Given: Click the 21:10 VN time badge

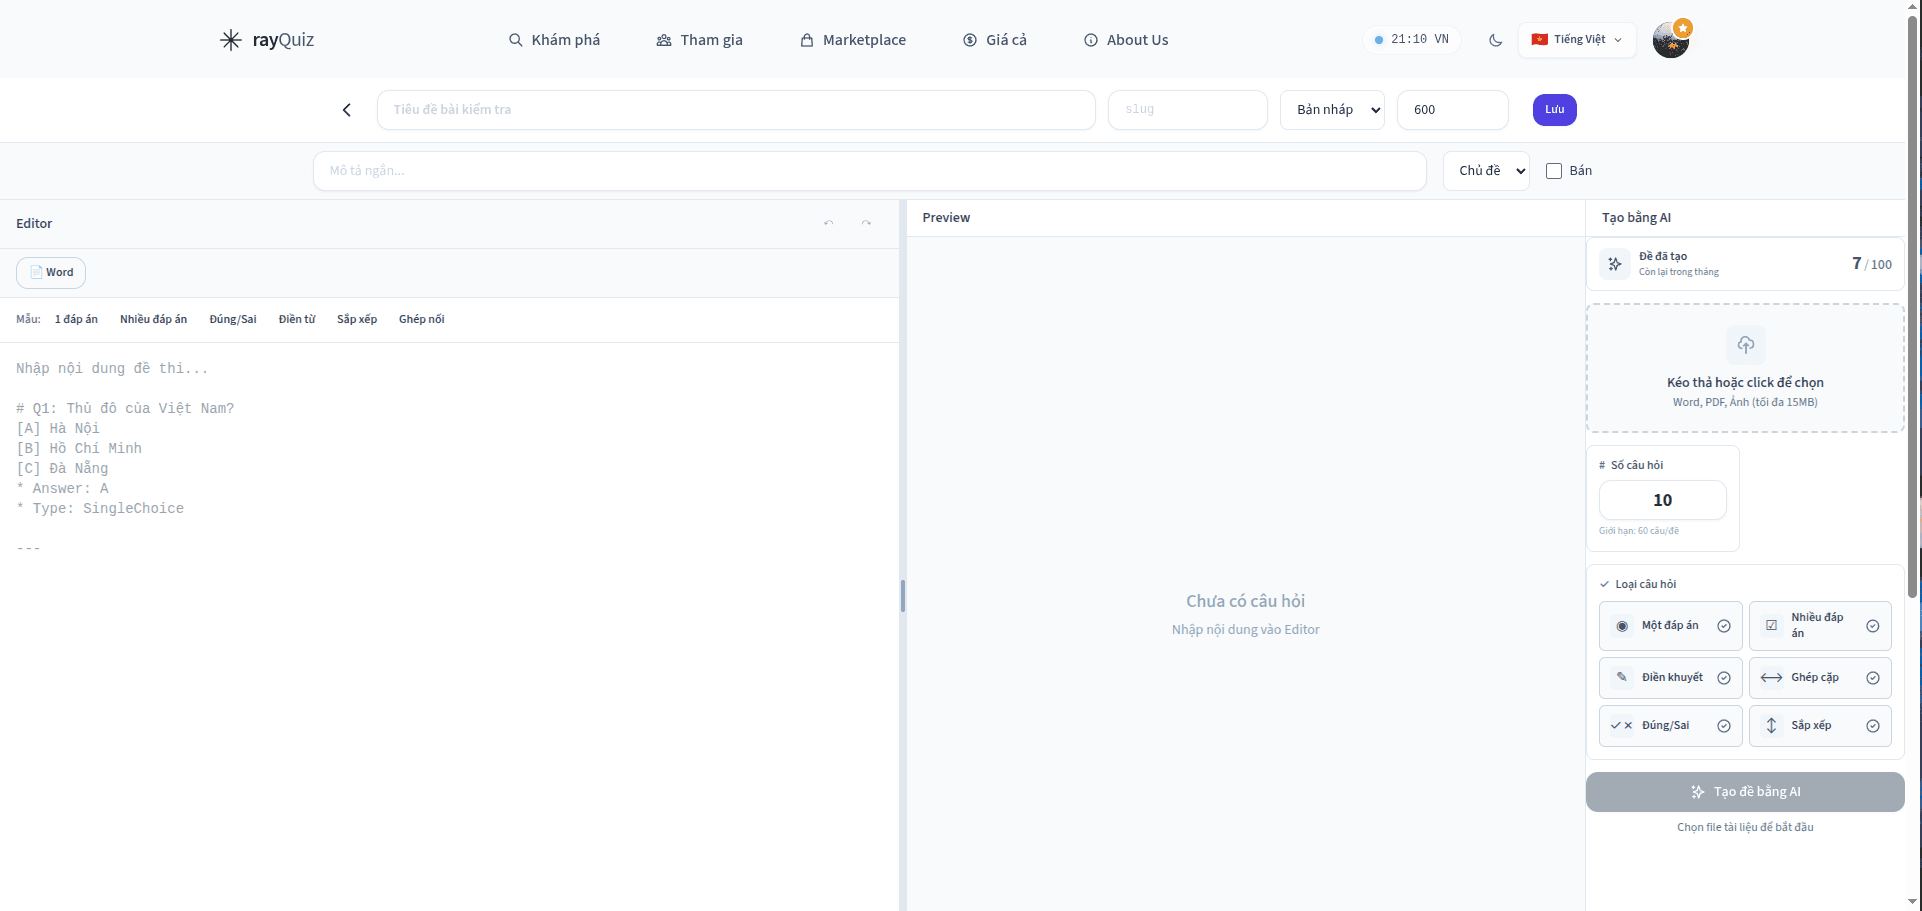Looking at the screenshot, I should 1412,40.
